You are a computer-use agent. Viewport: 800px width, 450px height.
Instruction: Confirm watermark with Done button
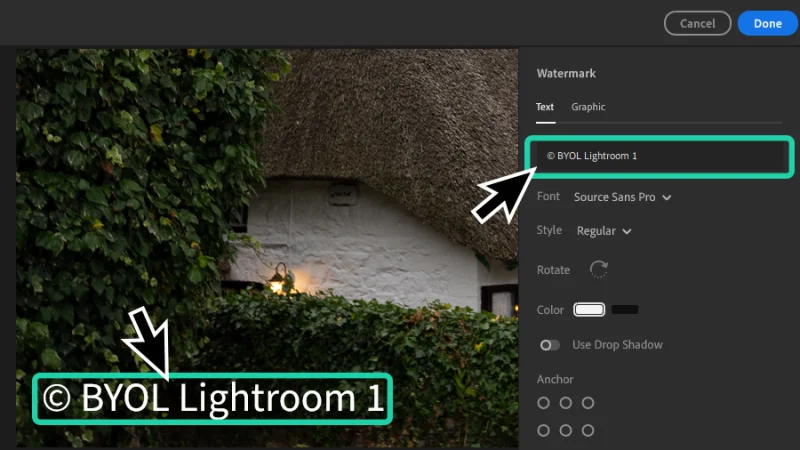[768, 23]
